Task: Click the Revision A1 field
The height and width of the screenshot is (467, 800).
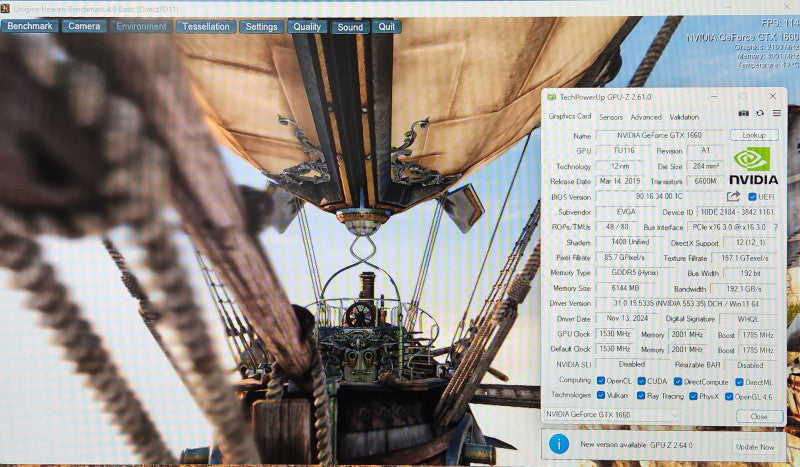Action: (x=706, y=151)
